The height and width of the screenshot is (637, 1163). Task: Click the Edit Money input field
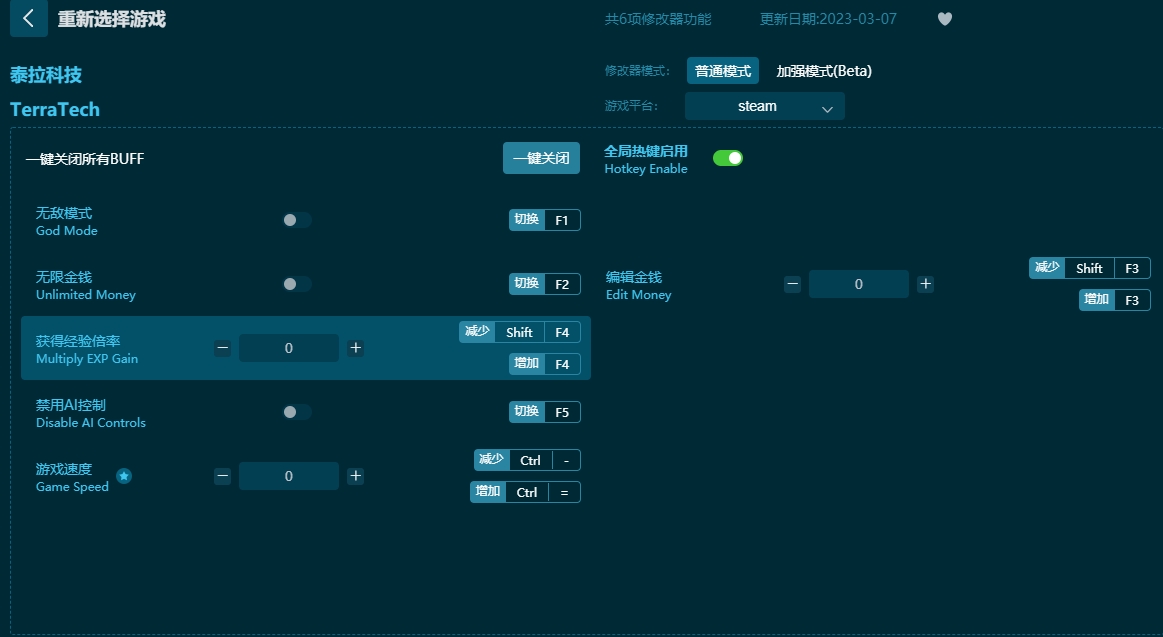tap(858, 284)
